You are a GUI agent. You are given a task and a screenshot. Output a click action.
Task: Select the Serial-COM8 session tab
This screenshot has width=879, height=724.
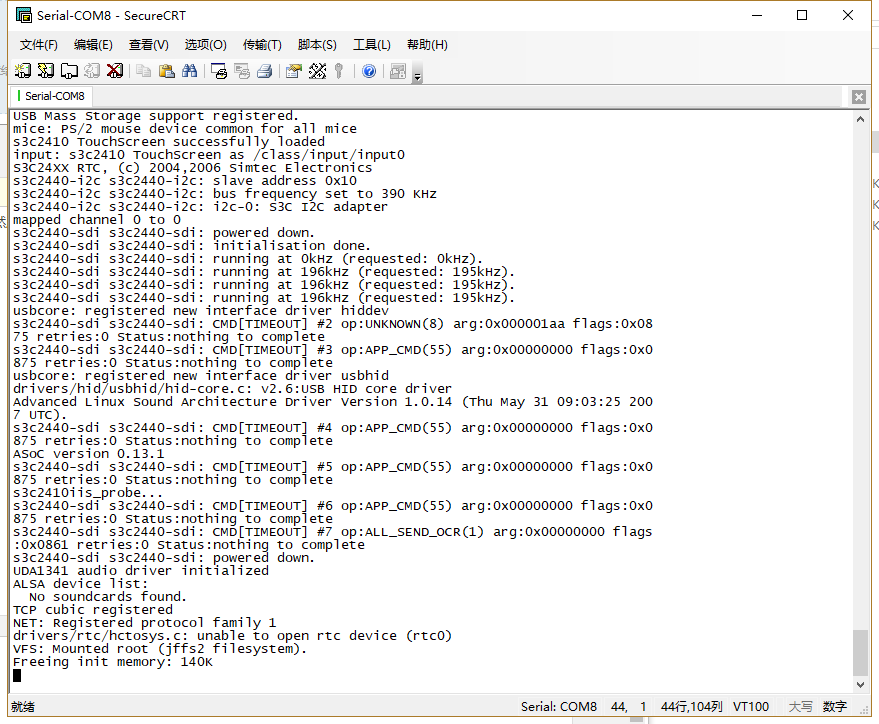(51, 96)
